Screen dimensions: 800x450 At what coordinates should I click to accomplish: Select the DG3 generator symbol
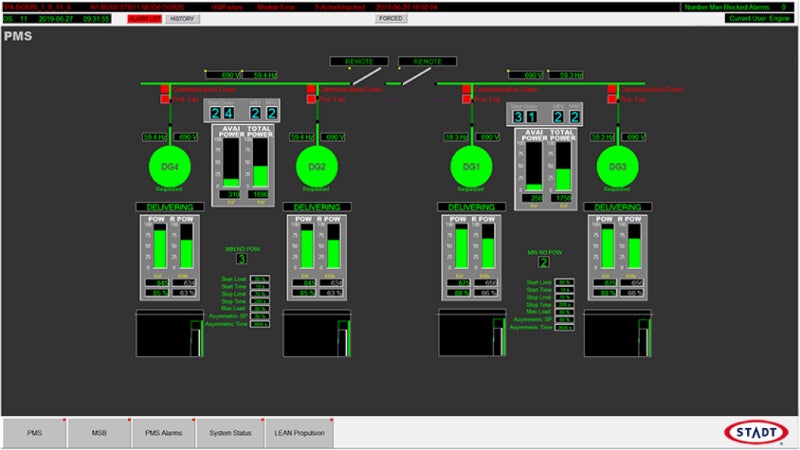click(618, 164)
